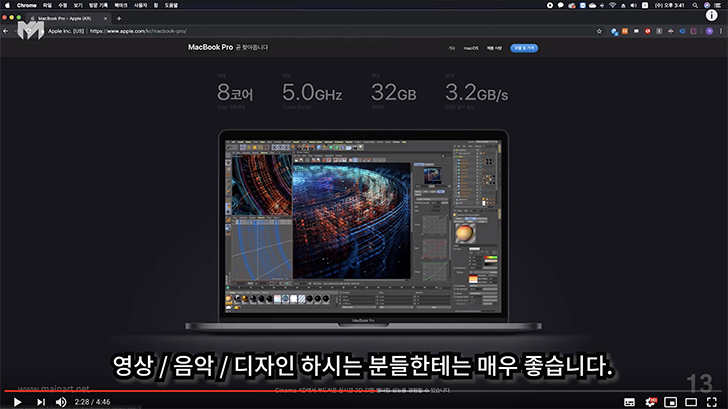Open the Apple menu
The image size is (728, 409).
(x=7, y=5)
